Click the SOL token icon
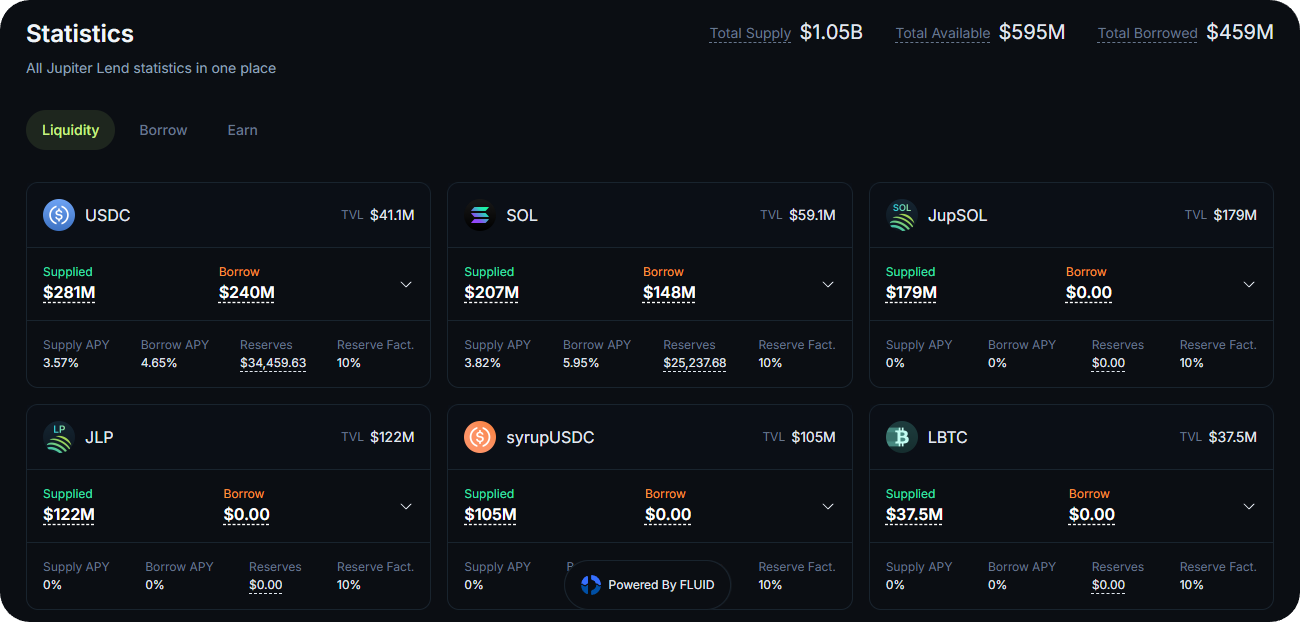The height and width of the screenshot is (622, 1300). tap(480, 215)
